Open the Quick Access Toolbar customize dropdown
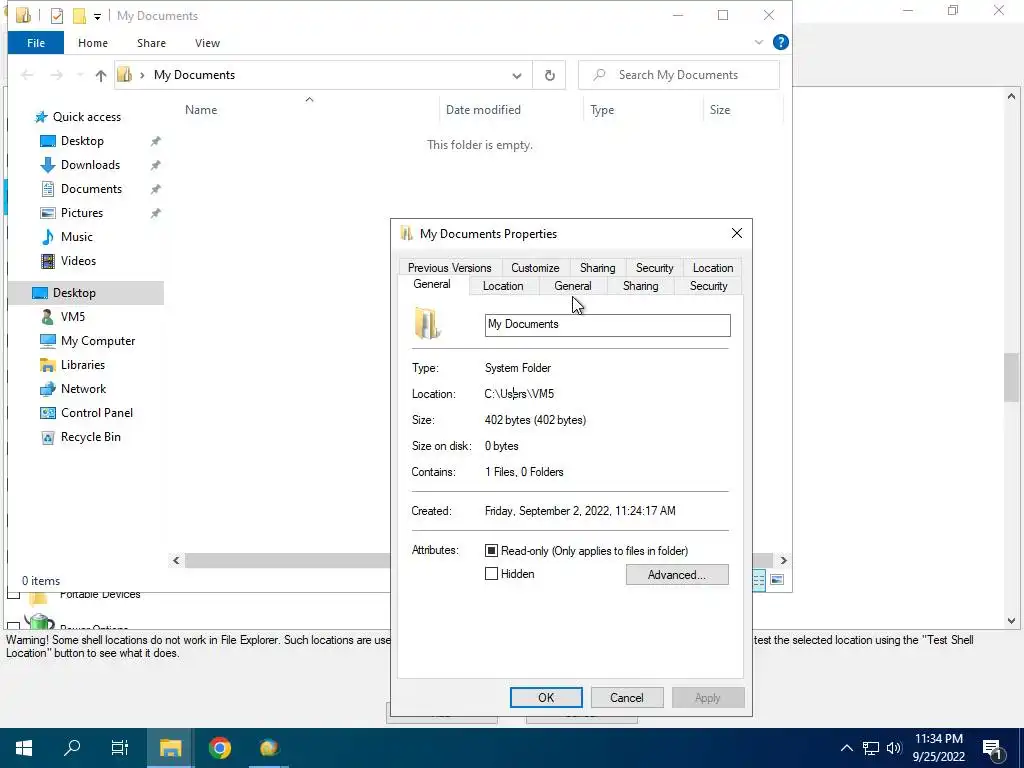1024x768 pixels. 97,16
